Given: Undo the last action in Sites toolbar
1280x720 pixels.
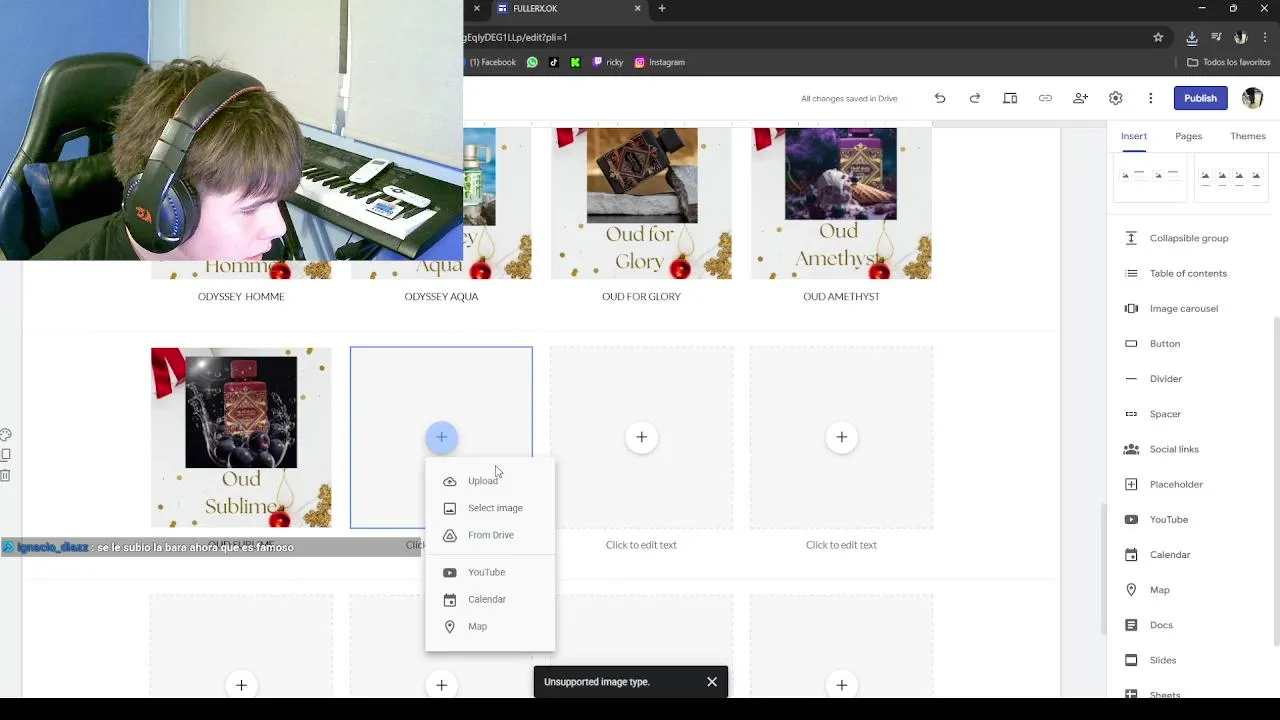Looking at the screenshot, I should [x=940, y=98].
